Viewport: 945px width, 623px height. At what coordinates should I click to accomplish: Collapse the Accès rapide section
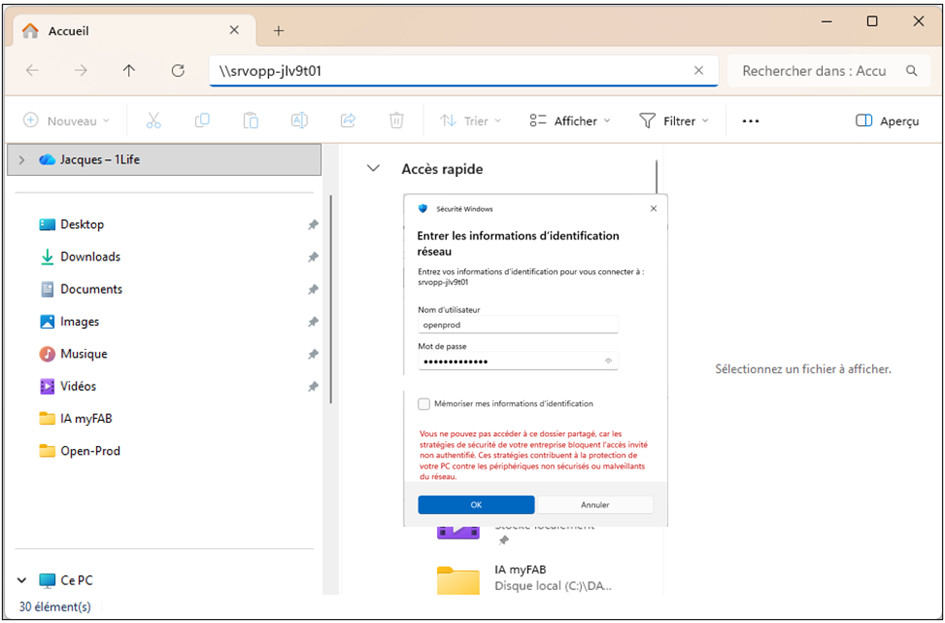point(374,169)
